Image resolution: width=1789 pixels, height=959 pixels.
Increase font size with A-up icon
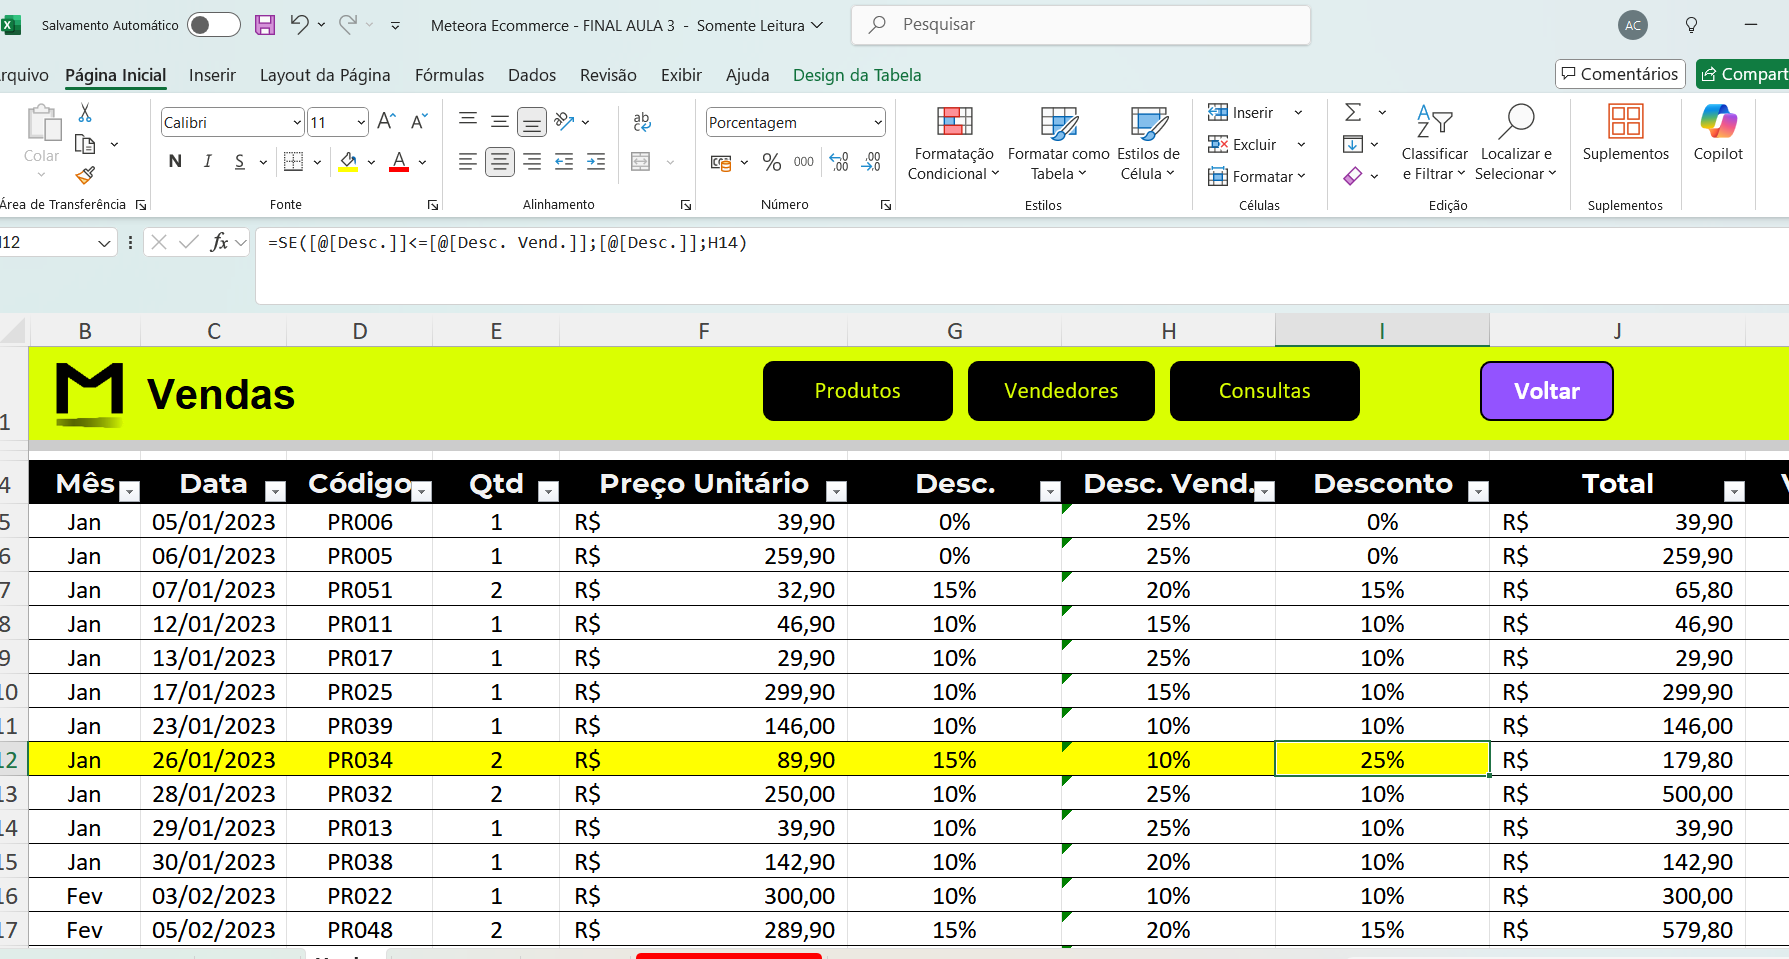(x=387, y=122)
